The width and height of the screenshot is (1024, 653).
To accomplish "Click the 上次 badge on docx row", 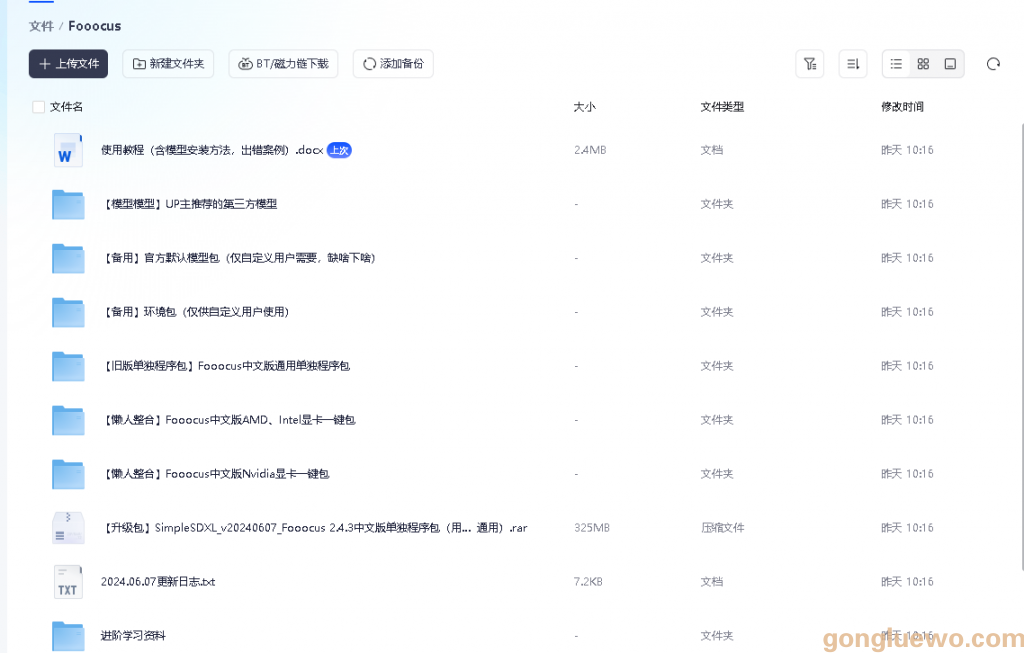I will 339,150.
